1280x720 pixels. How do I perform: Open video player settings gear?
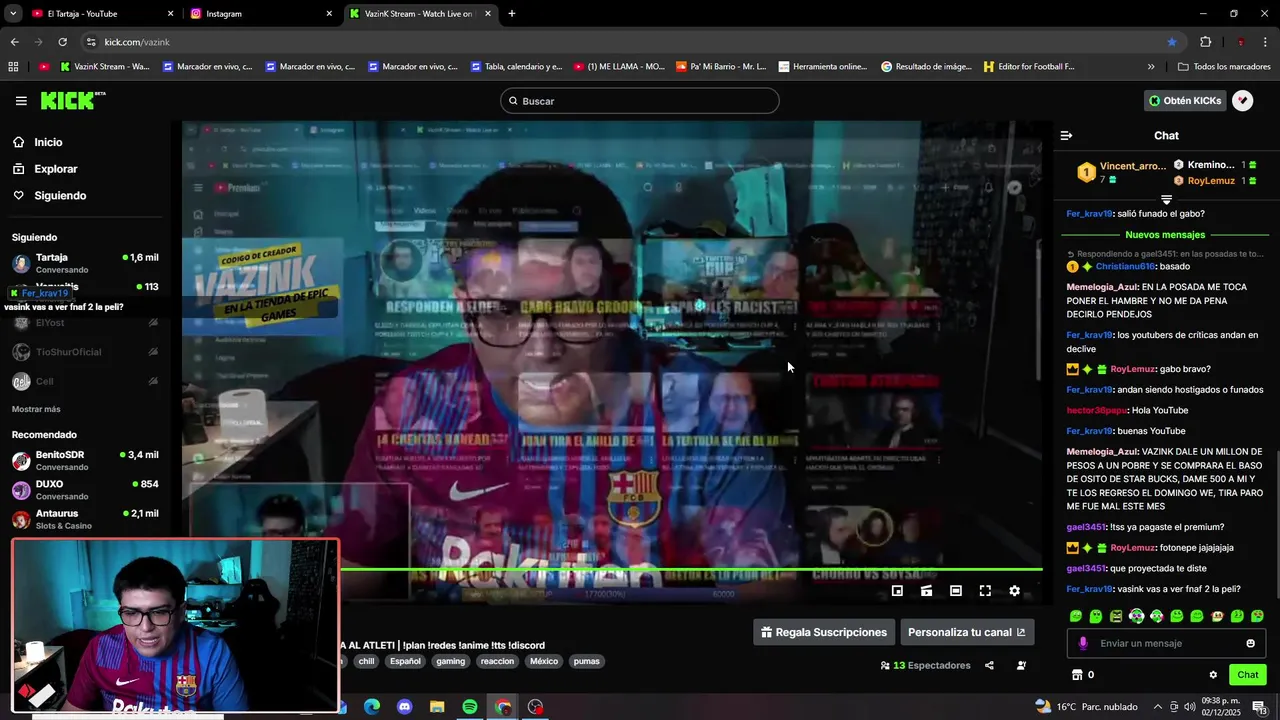[1014, 591]
